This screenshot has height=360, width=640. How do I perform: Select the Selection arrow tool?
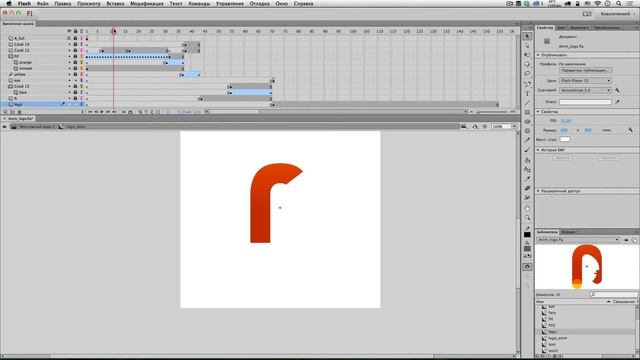pos(527,37)
